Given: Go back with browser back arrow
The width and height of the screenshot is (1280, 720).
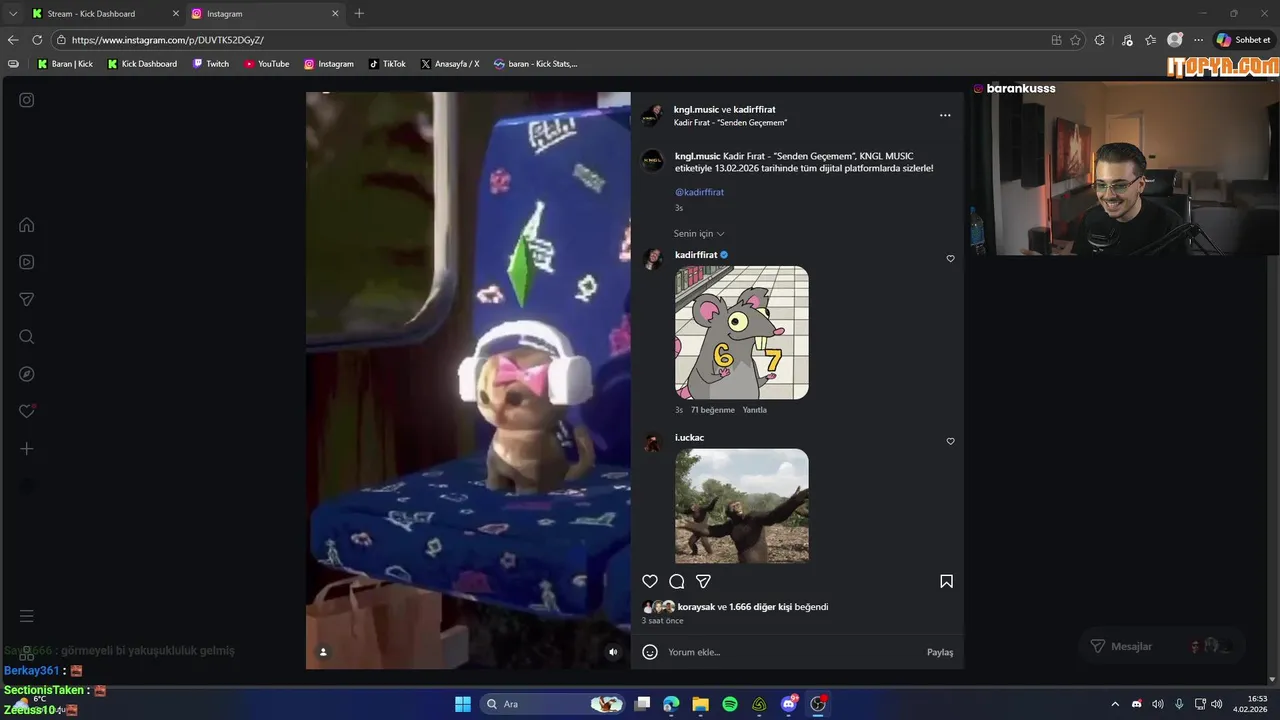Looking at the screenshot, I should (x=13, y=40).
